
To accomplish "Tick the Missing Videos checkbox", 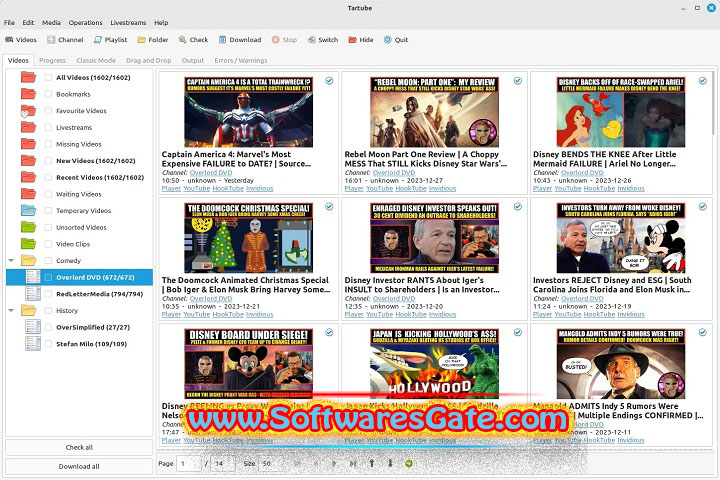I will tap(48, 144).
